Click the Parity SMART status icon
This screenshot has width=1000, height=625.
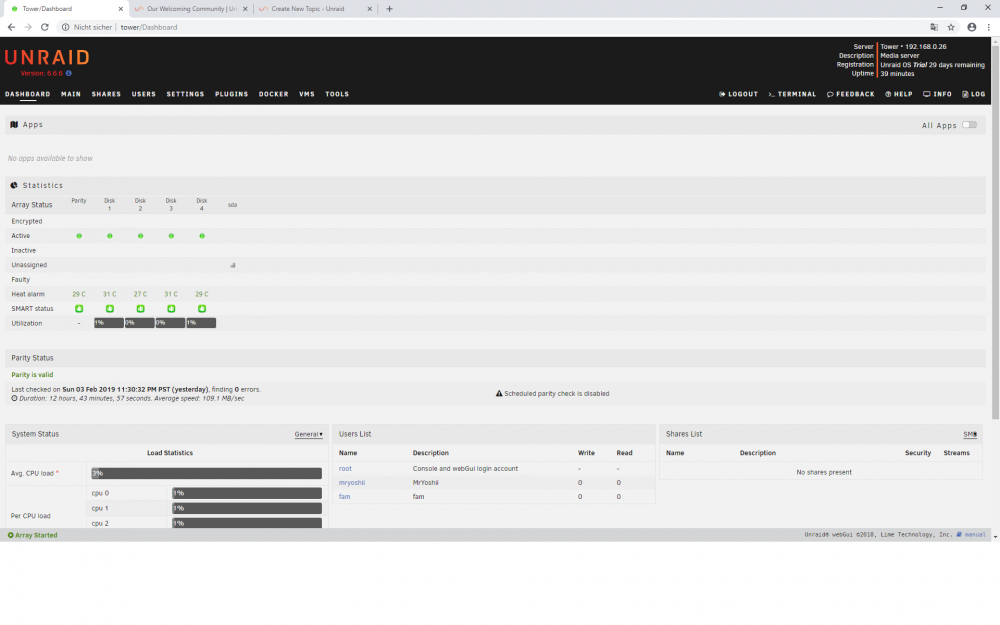79,309
